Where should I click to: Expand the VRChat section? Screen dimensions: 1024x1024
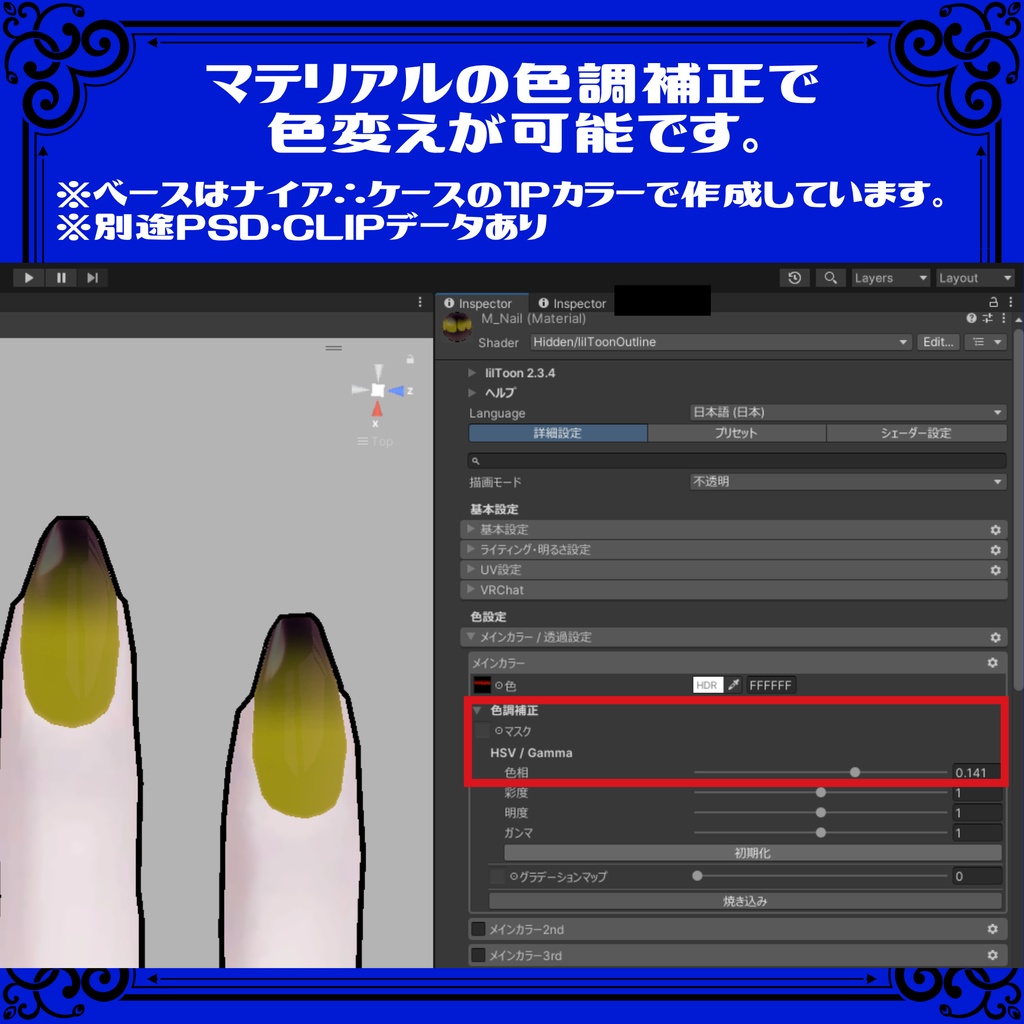coord(734,590)
